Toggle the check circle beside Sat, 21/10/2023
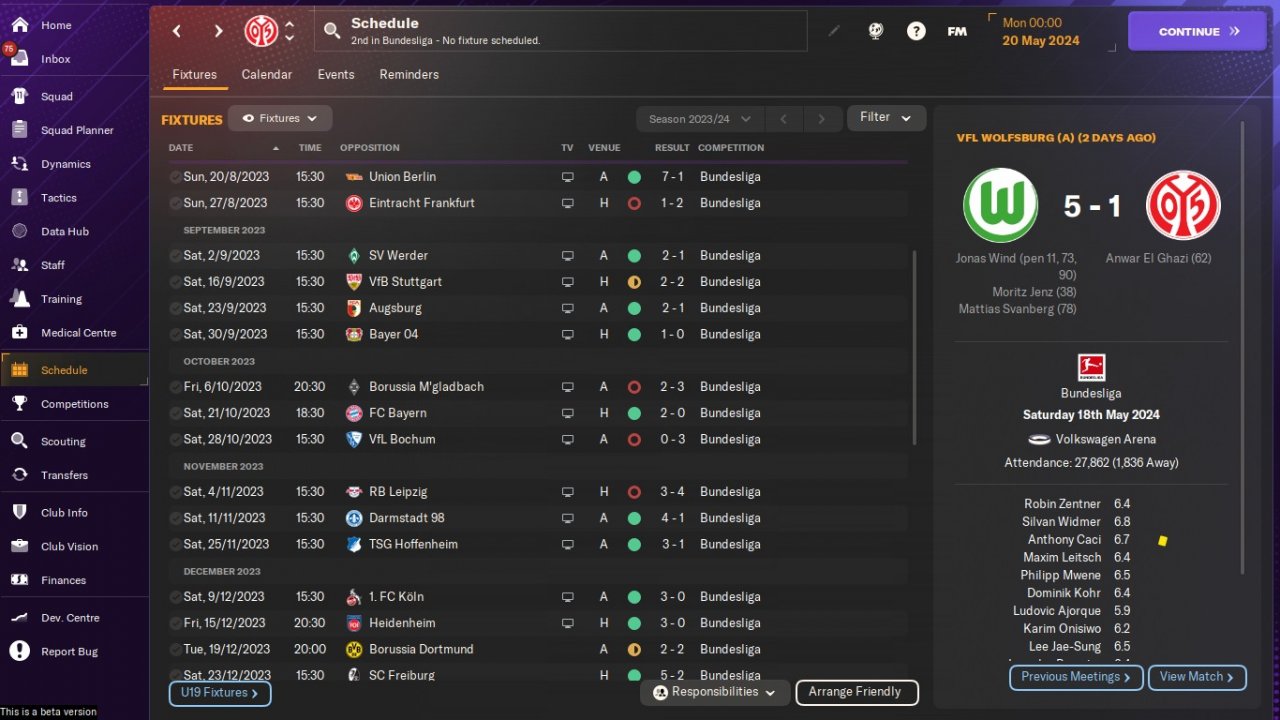Image resolution: width=1280 pixels, height=720 pixels. coord(175,413)
